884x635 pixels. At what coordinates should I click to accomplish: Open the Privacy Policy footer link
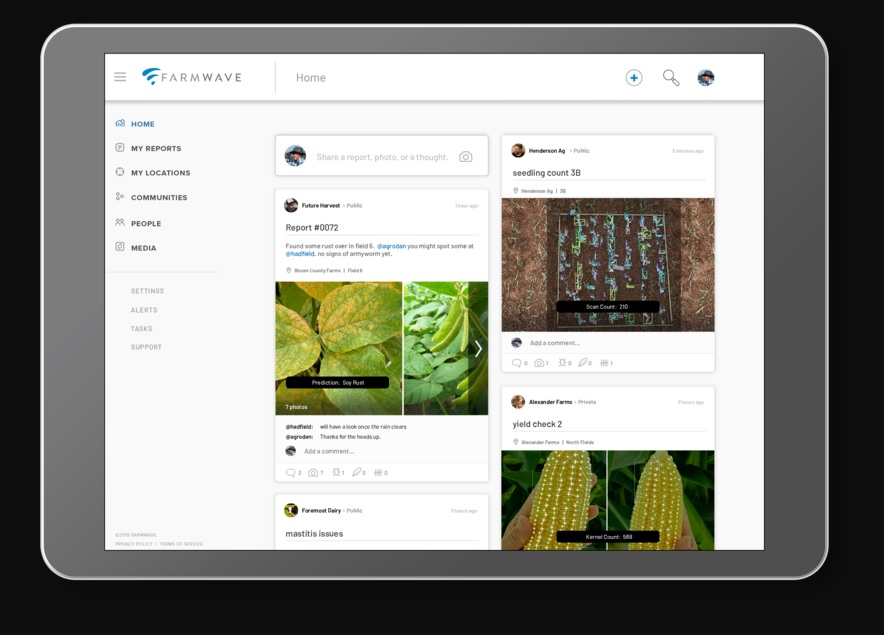[134, 544]
